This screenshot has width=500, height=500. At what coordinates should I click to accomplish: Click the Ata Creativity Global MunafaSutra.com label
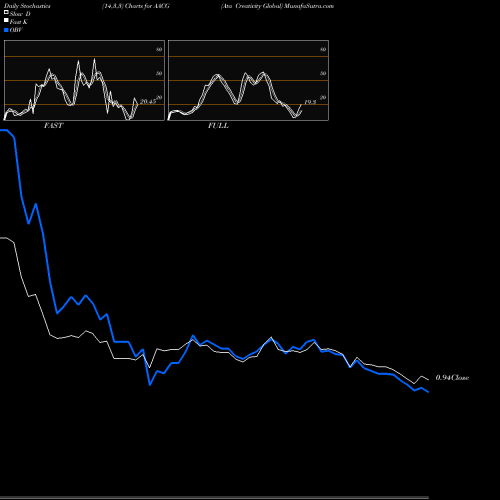(x=277, y=6)
